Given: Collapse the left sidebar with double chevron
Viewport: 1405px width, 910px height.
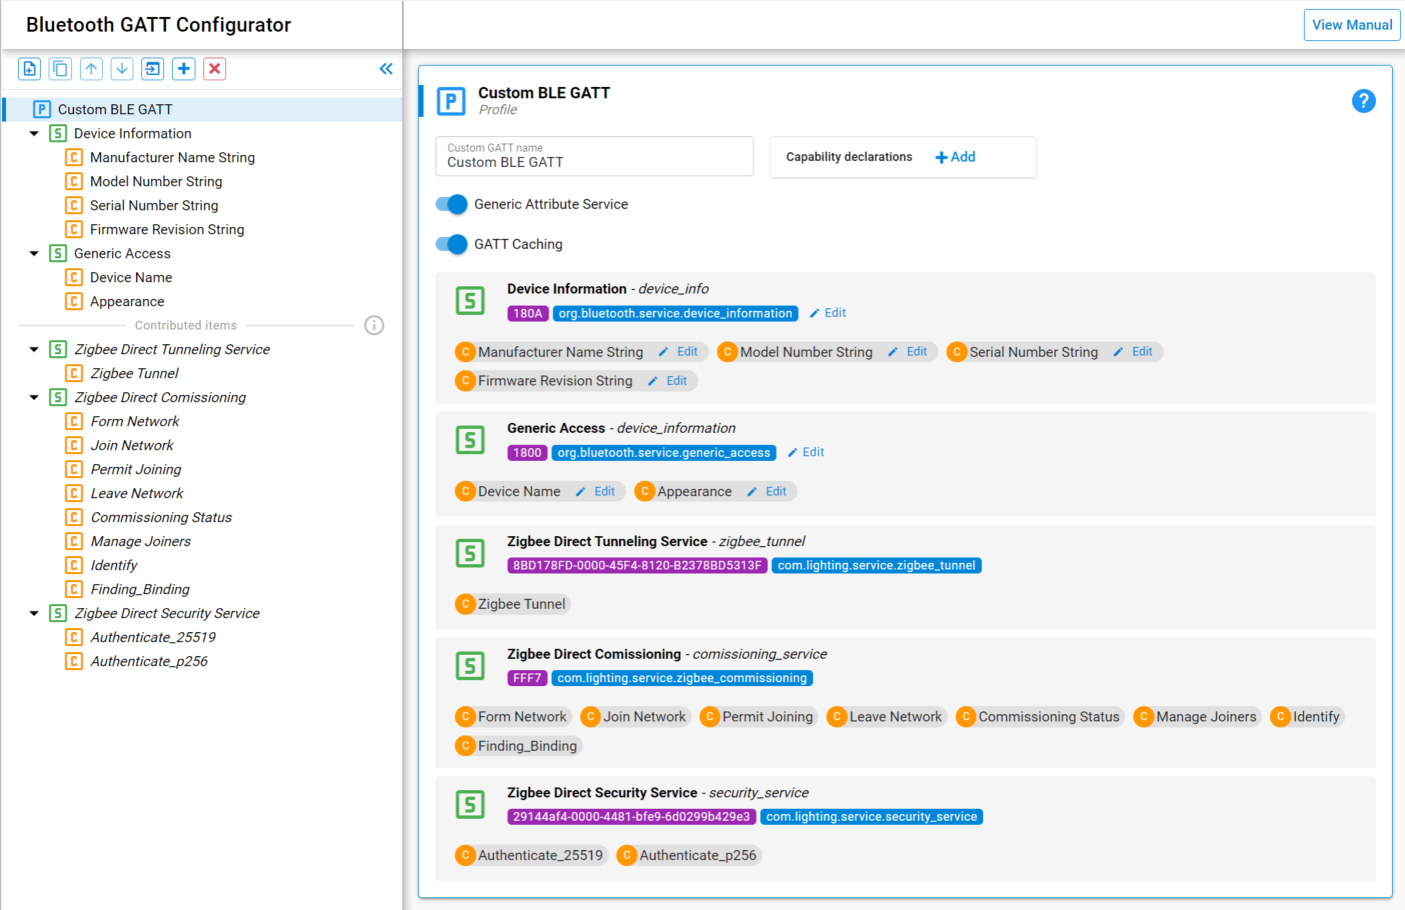Looking at the screenshot, I should tap(386, 69).
